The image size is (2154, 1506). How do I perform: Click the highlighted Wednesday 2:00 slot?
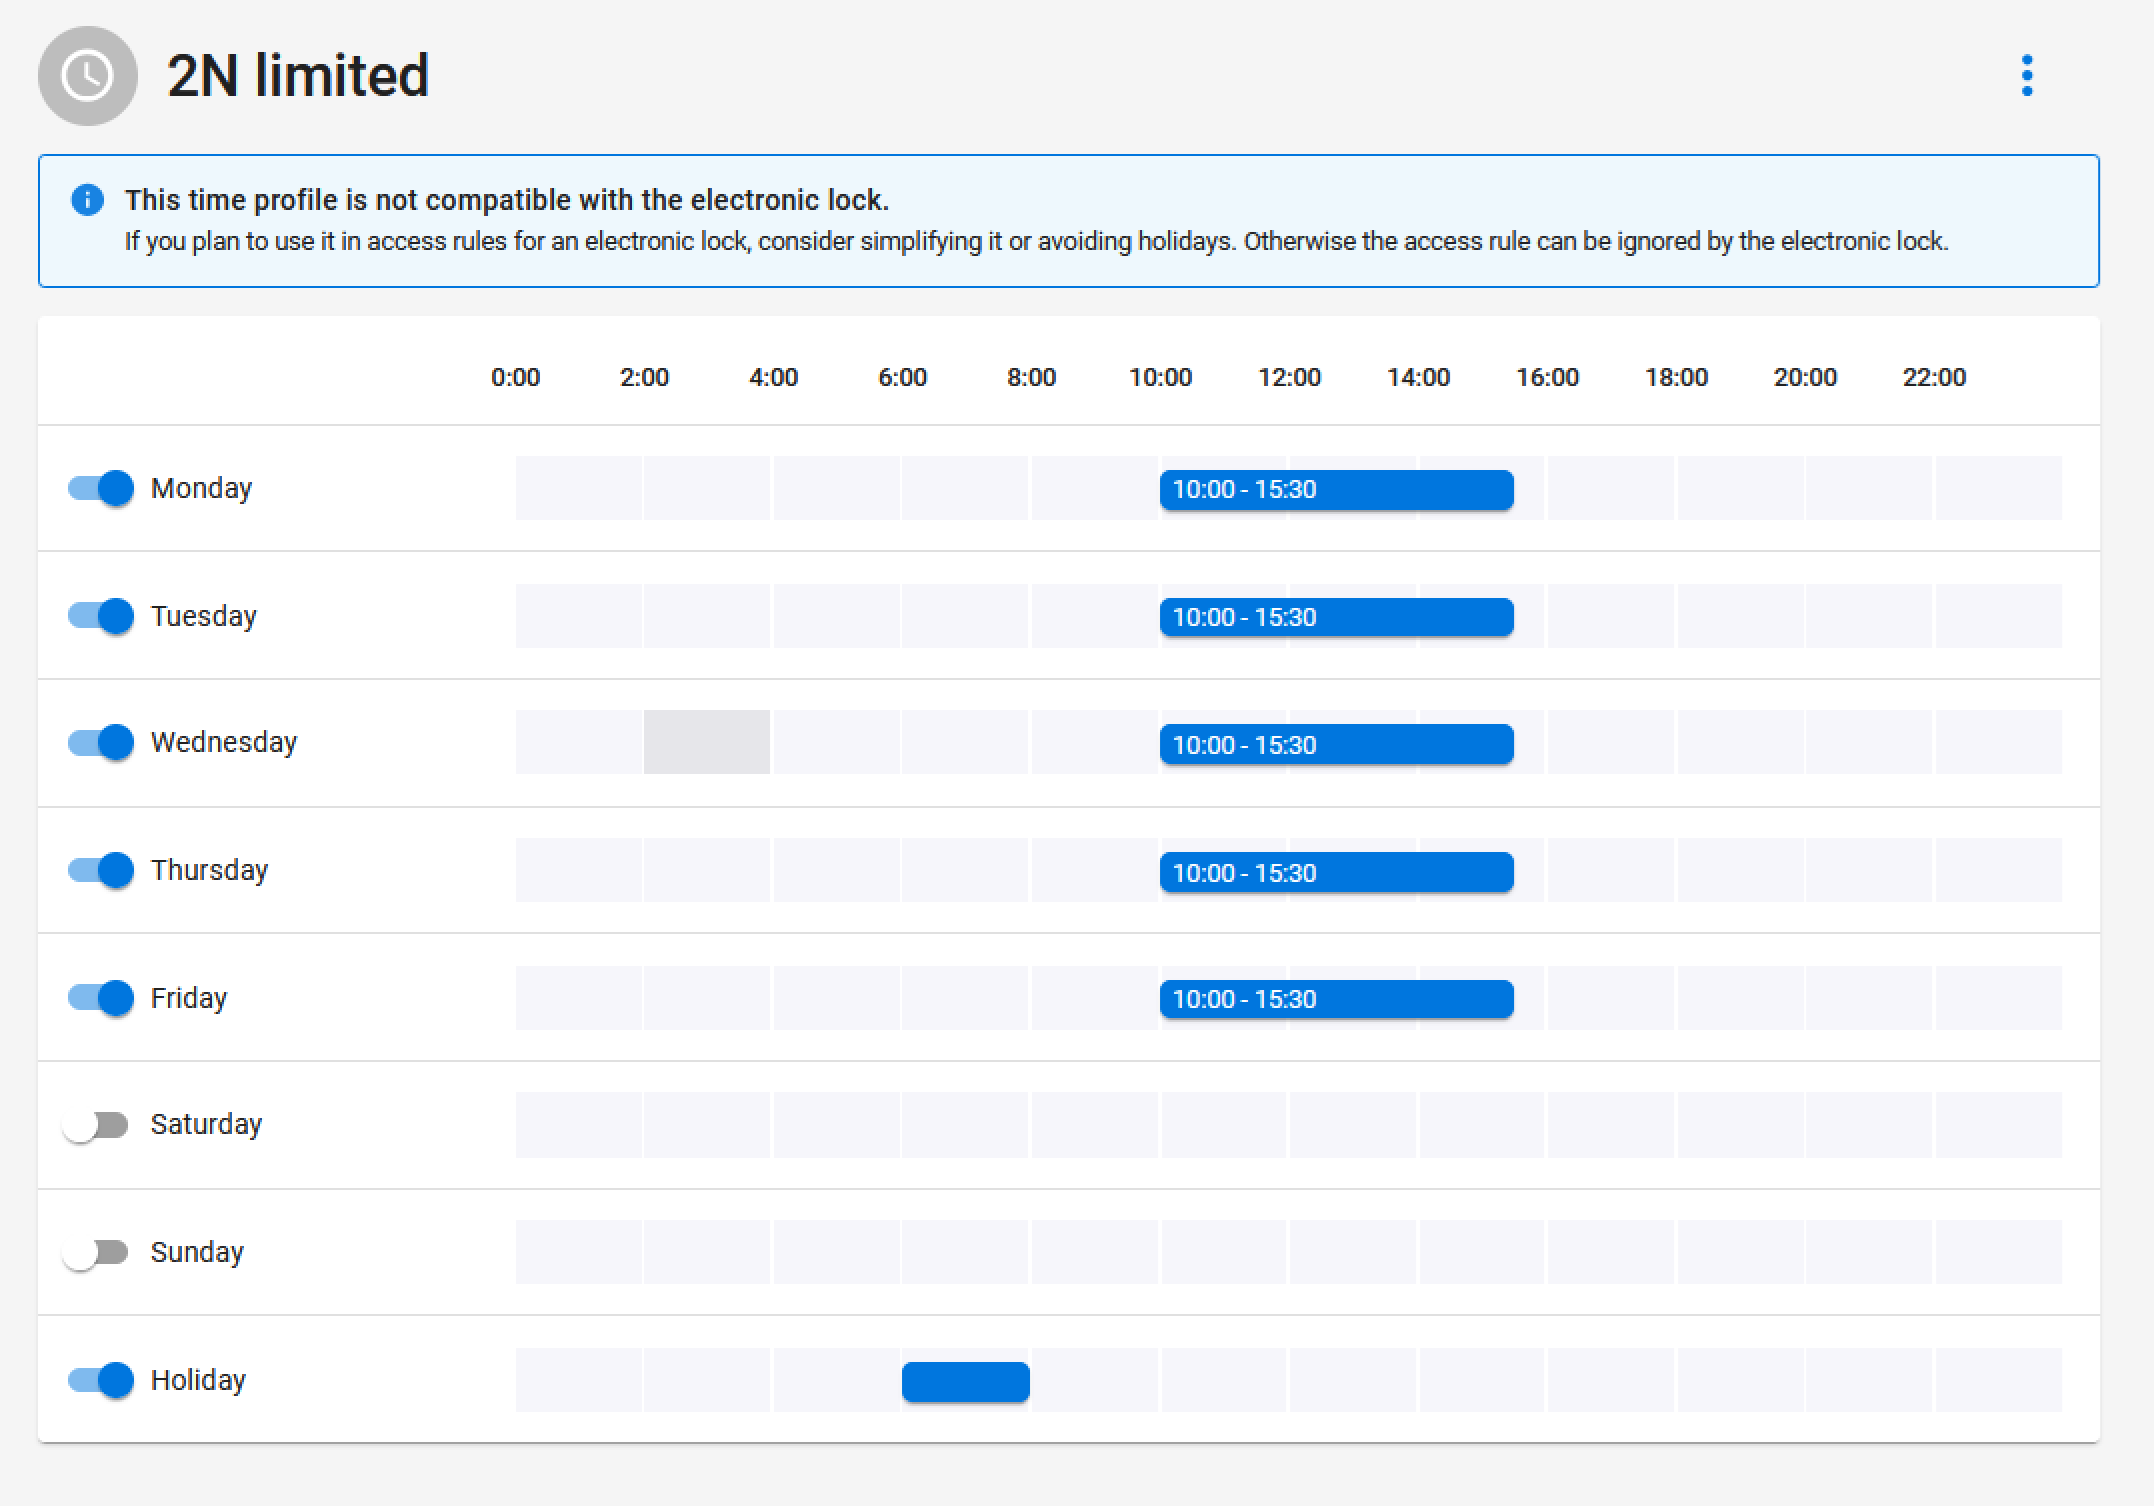click(707, 742)
